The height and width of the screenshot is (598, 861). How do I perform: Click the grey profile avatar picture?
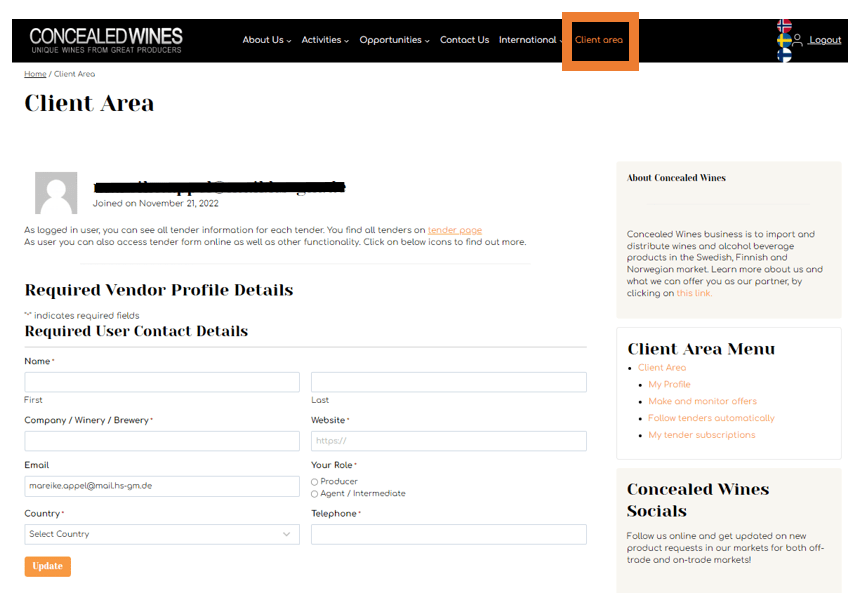coord(56,193)
